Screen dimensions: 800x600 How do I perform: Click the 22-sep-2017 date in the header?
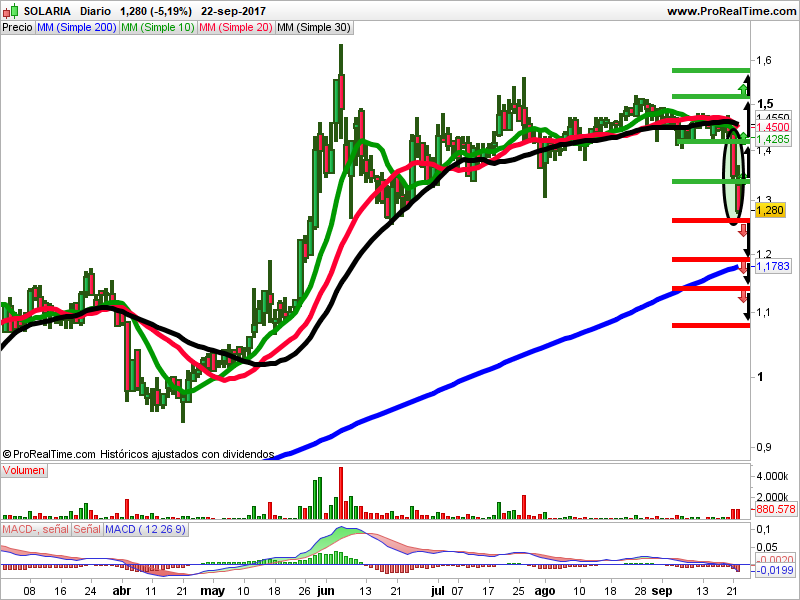click(233, 11)
